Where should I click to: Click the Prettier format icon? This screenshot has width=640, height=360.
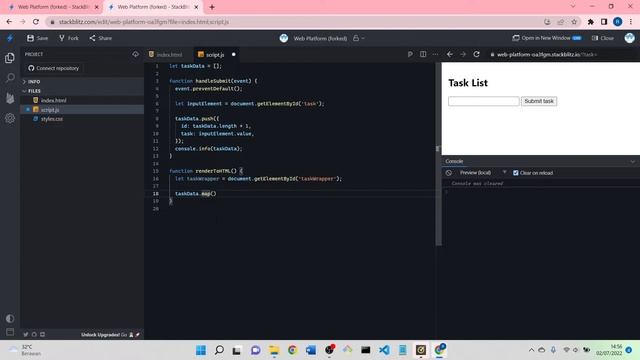tap(410, 54)
